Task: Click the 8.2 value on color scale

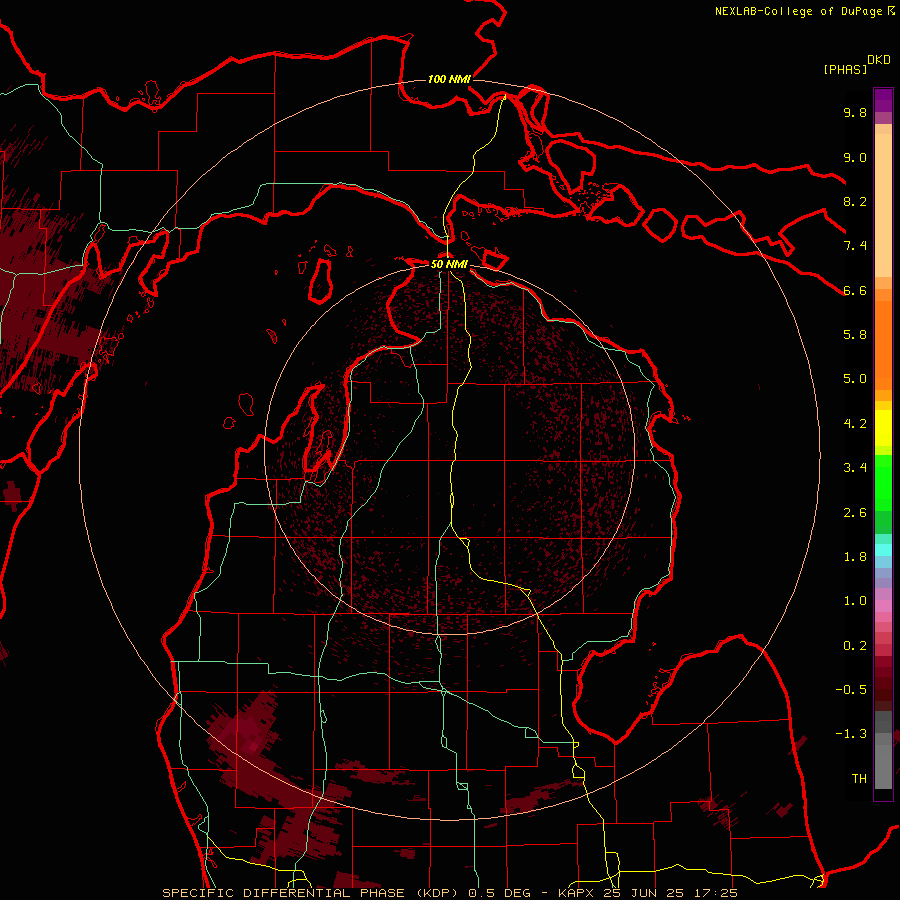Action: pos(855,201)
